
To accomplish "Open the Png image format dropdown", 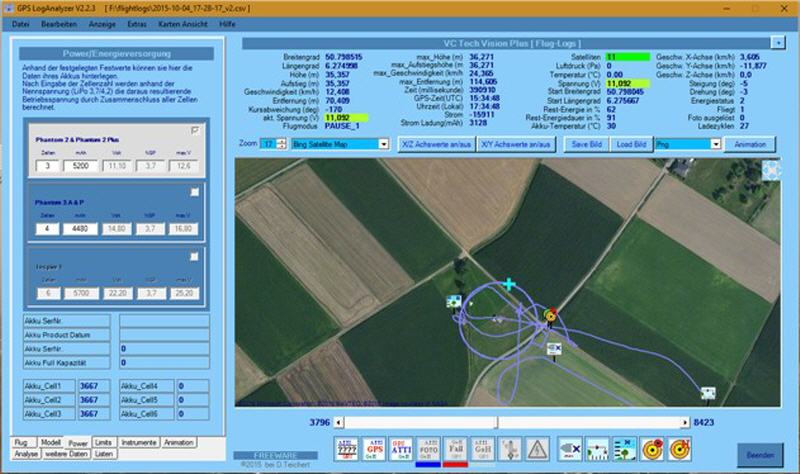I will [x=715, y=144].
